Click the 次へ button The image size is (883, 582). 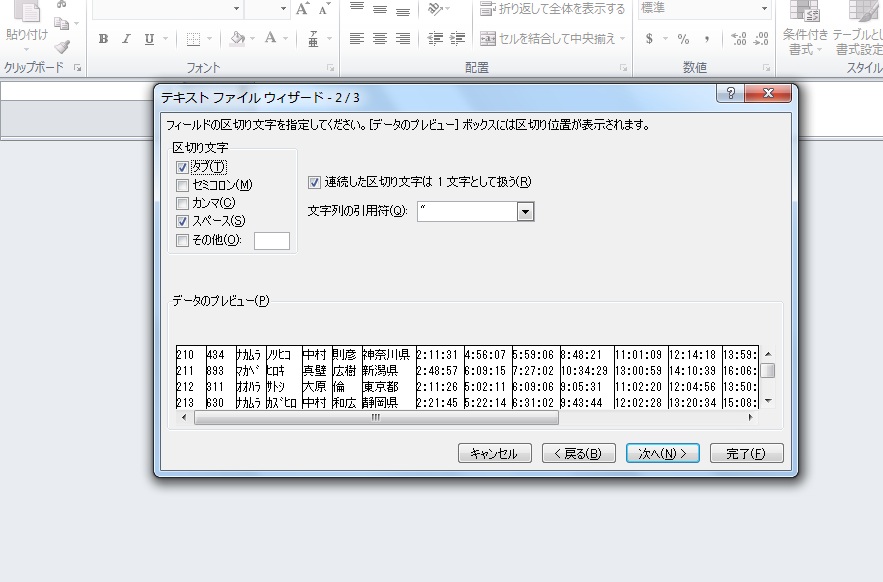[x=662, y=453]
